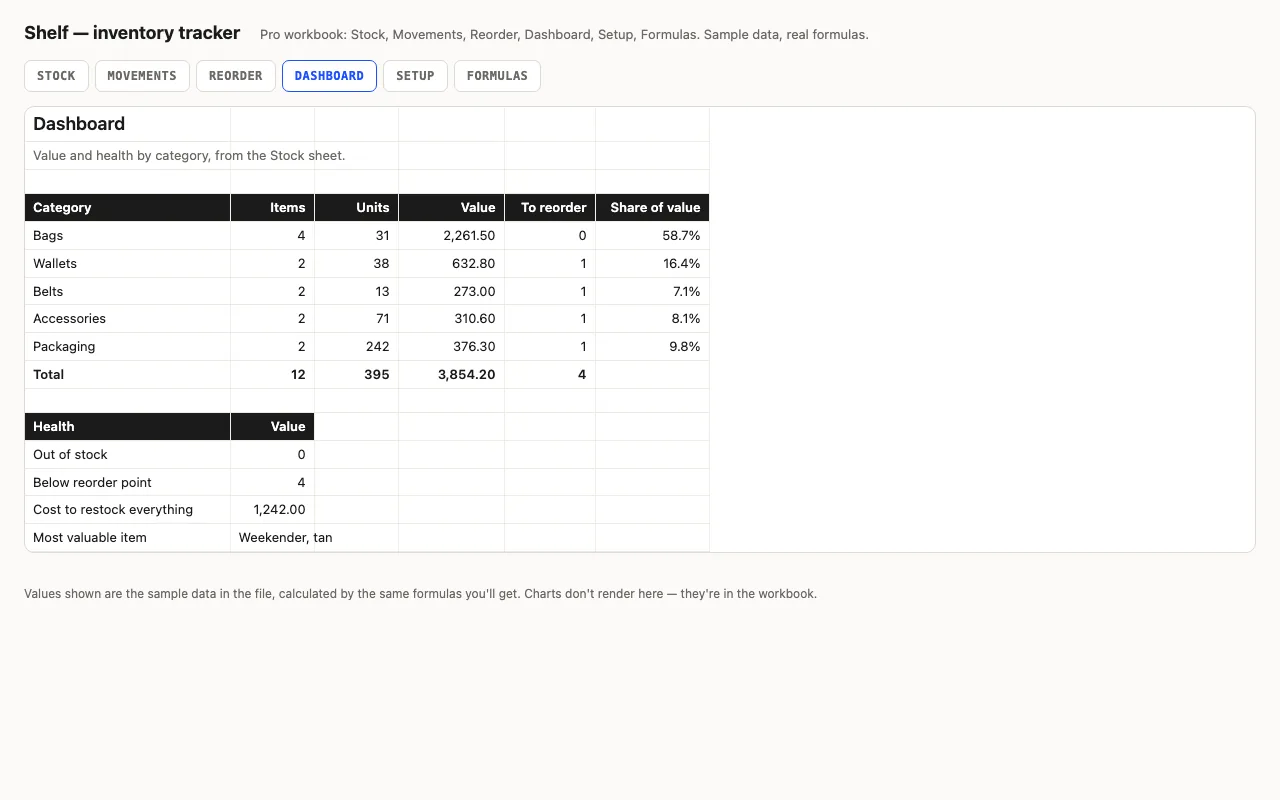This screenshot has width=1280, height=800.
Task: Select the Accessories share 8.1%
Action: [x=653, y=319]
